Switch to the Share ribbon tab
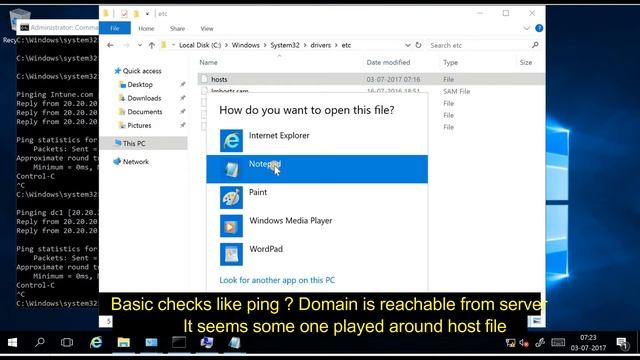Image resolution: width=640 pixels, height=360 pixels. [178, 29]
